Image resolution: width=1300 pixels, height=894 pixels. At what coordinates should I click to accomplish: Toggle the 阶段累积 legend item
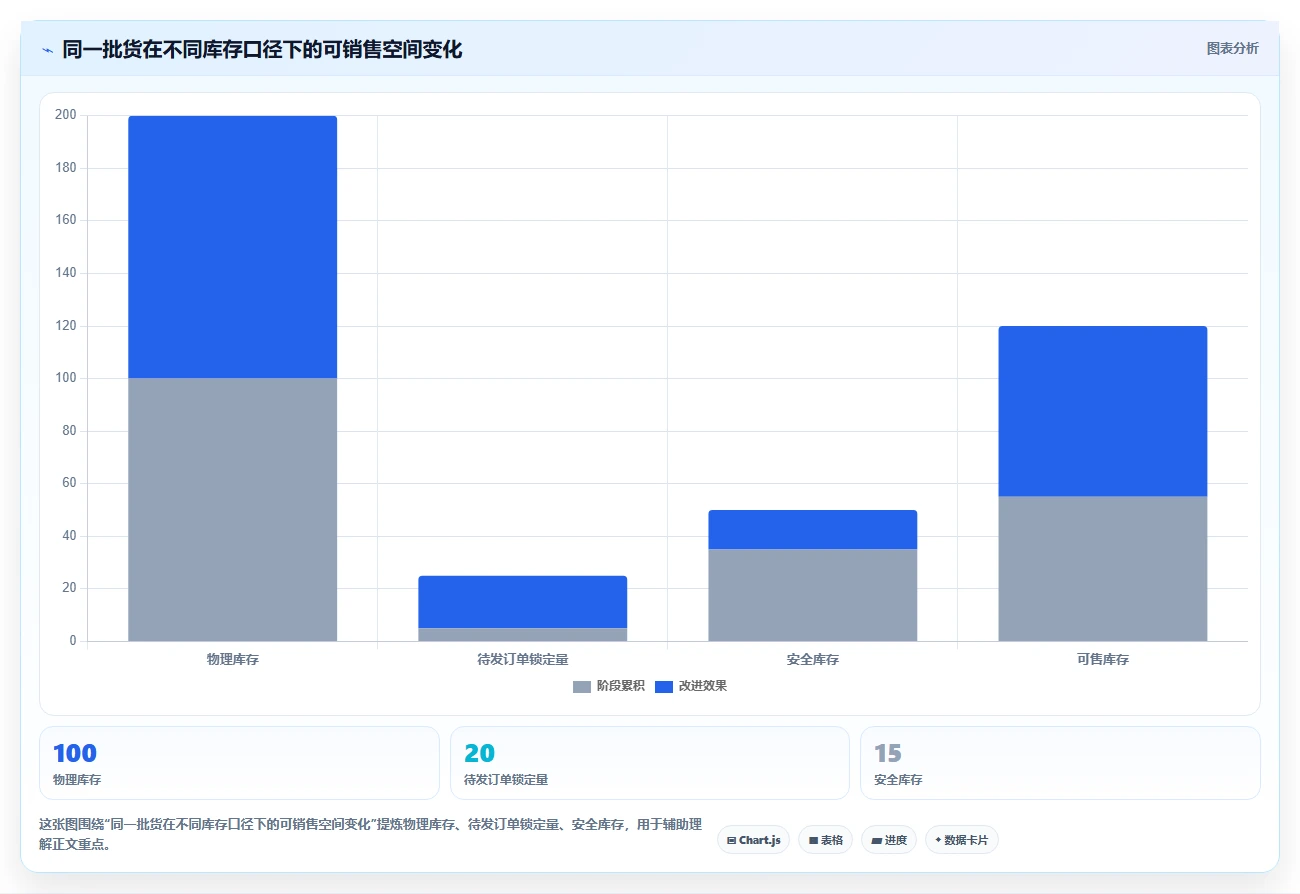point(609,686)
